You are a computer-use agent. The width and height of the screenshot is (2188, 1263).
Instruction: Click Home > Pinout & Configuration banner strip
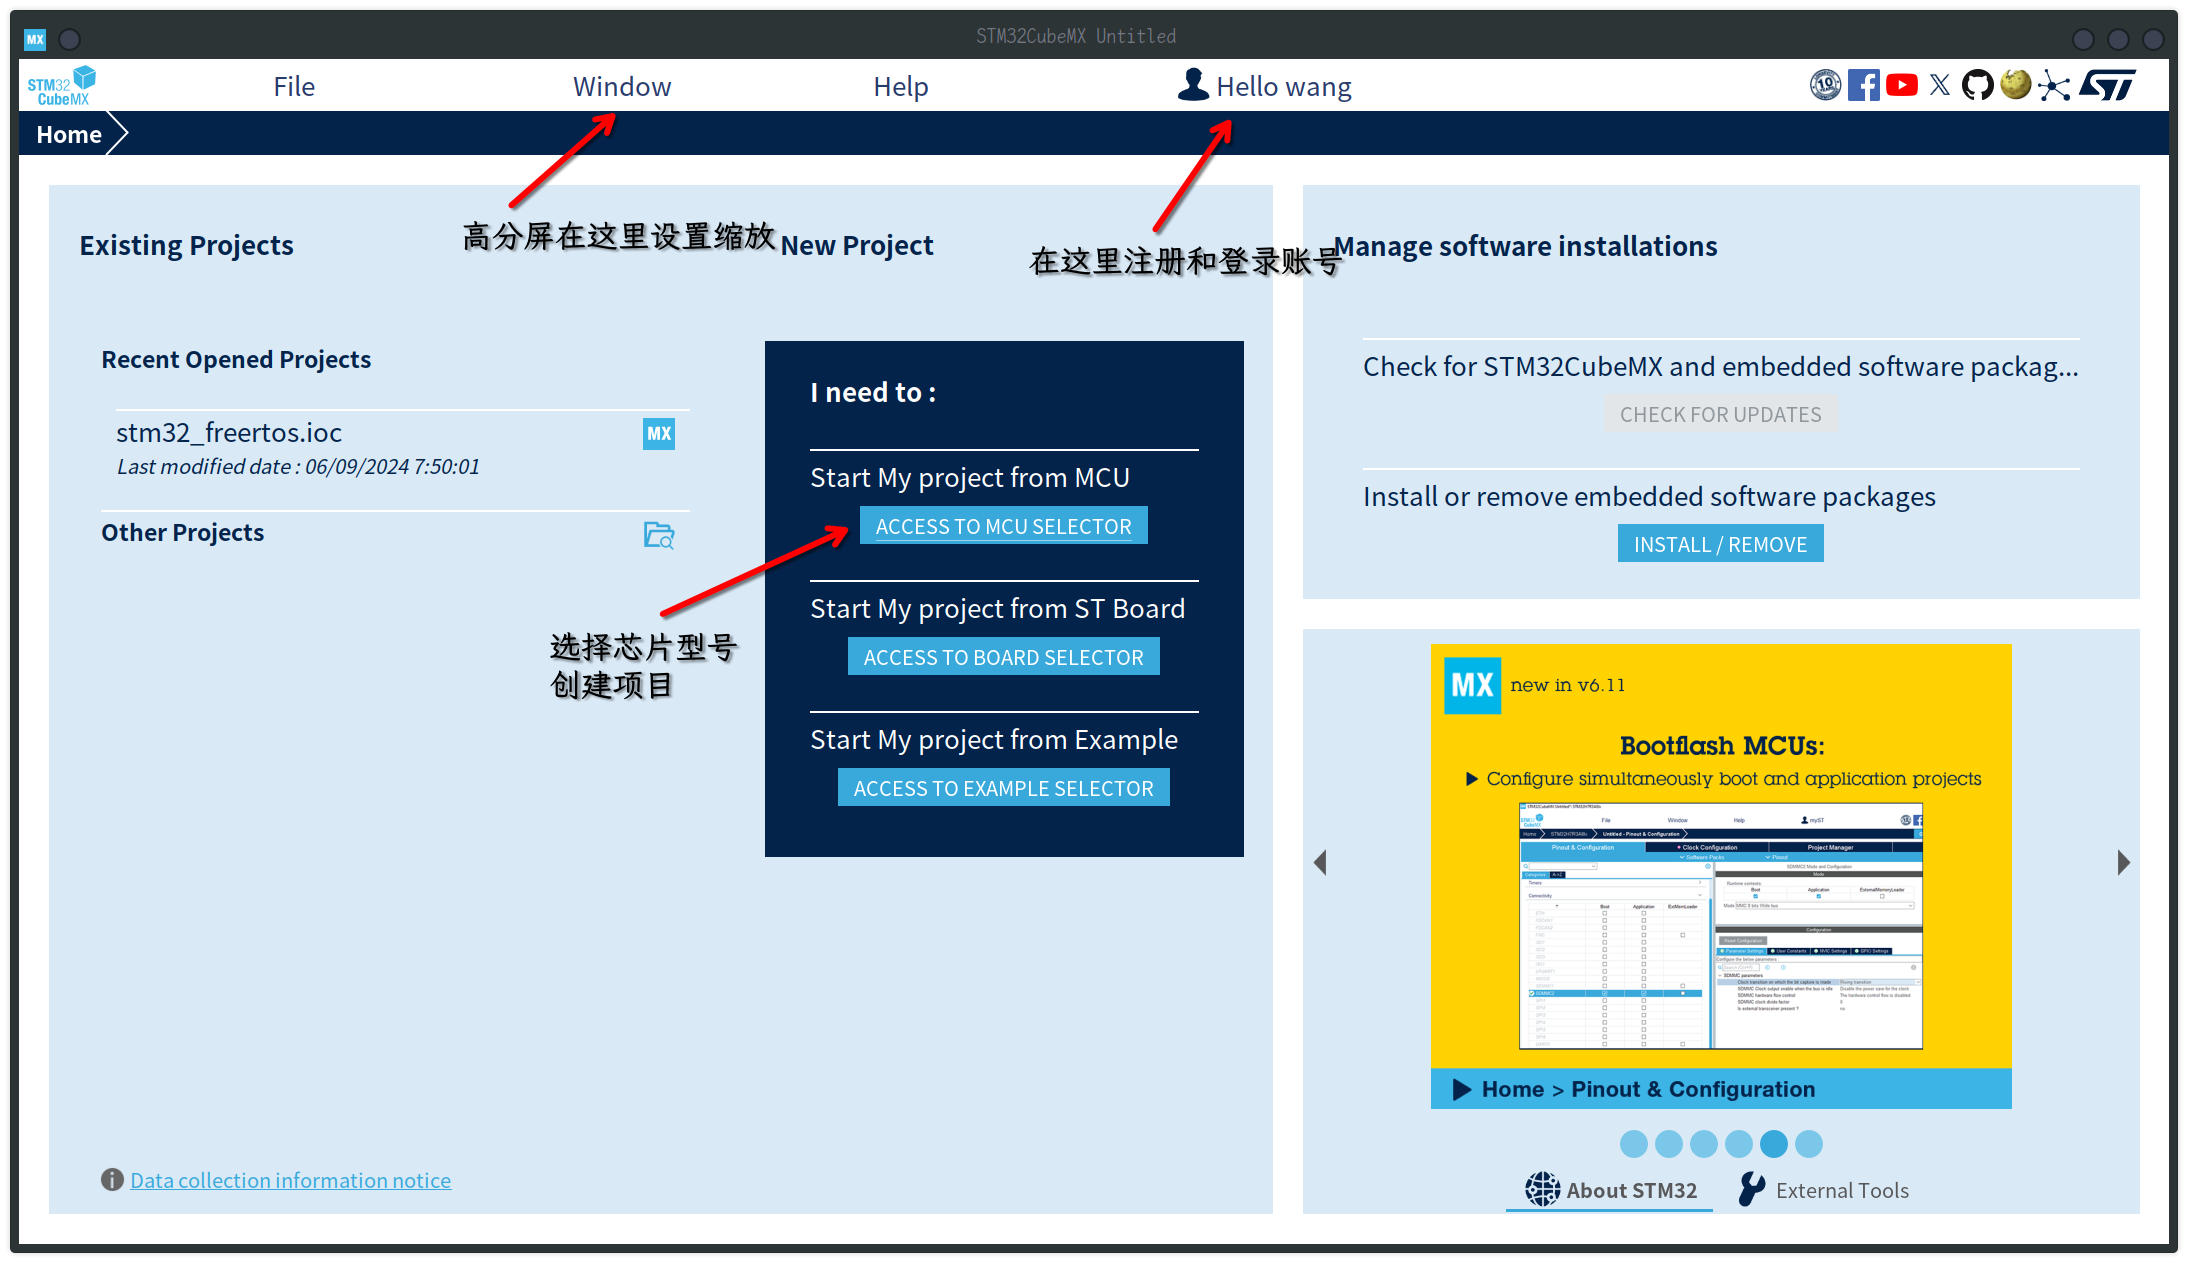pyautogui.click(x=1721, y=1089)
